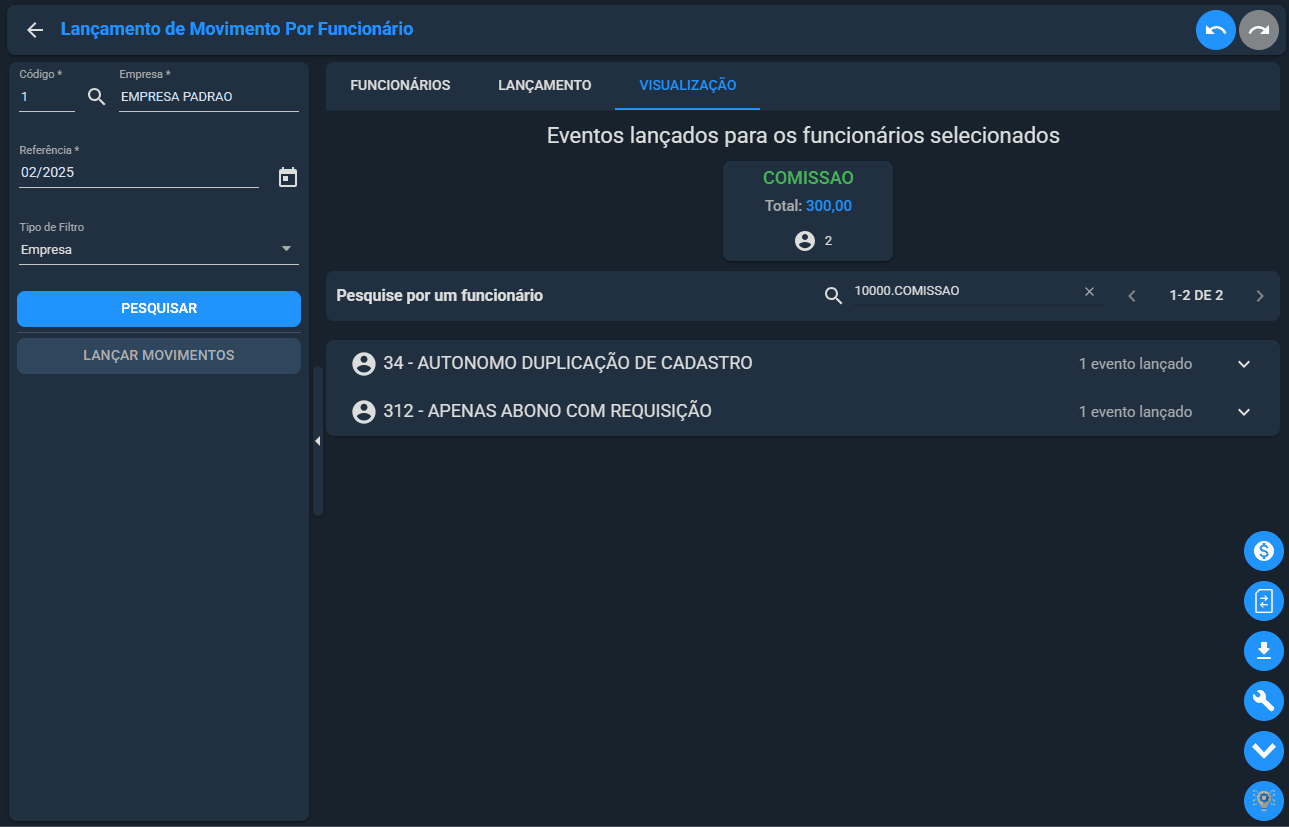Select row 34 - AUTONOMO DUPLICAÇÃO DE CADASTRO

[803, 364]
